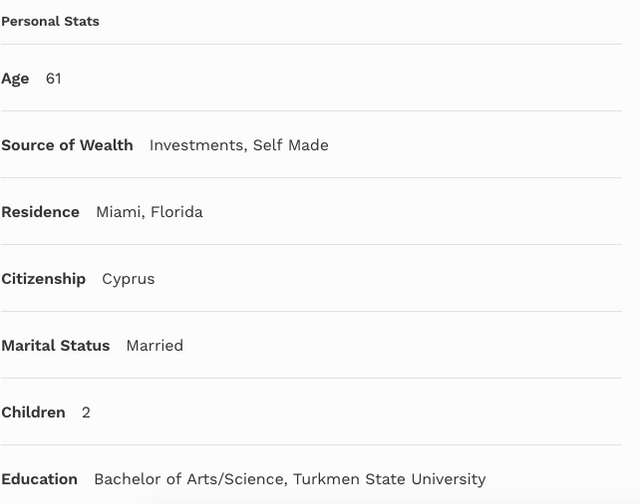The image size is (640, 504).
Task: Click the Source of Wealth label
Action: [x=67, y=145]
